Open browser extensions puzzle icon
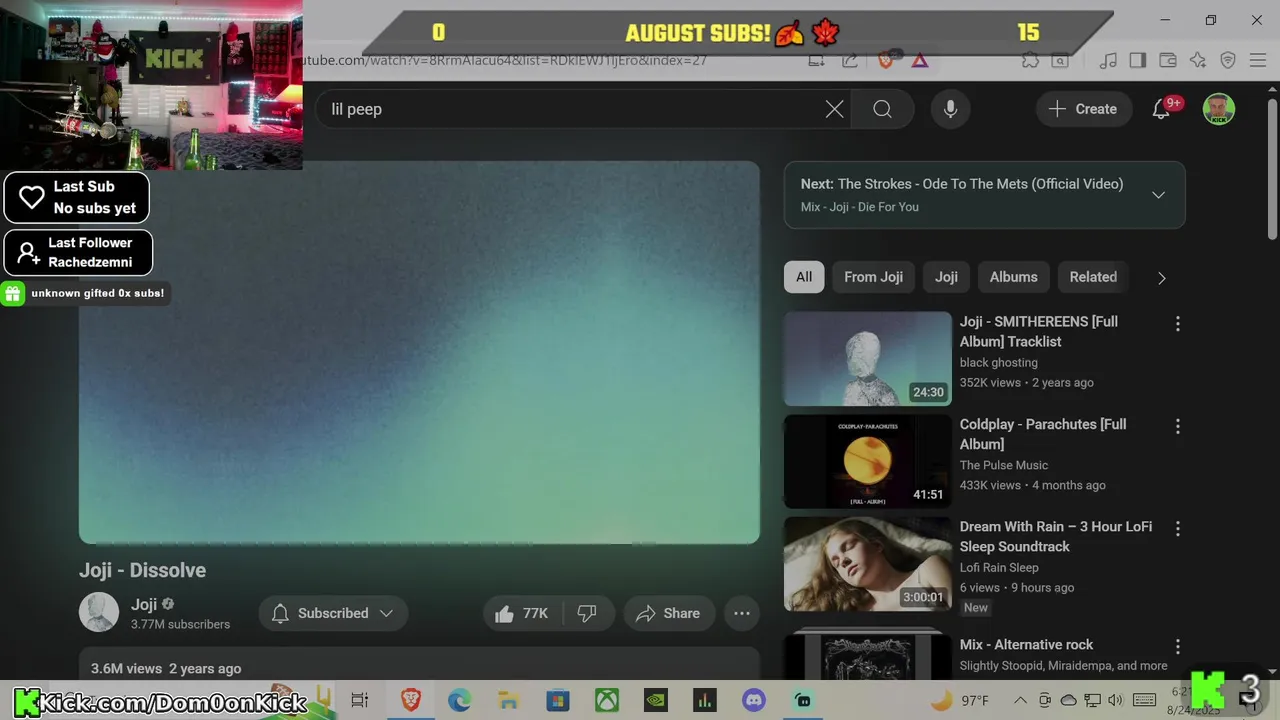The image size is (1280, 720). pyautogui.click(x=1031, y=61)
